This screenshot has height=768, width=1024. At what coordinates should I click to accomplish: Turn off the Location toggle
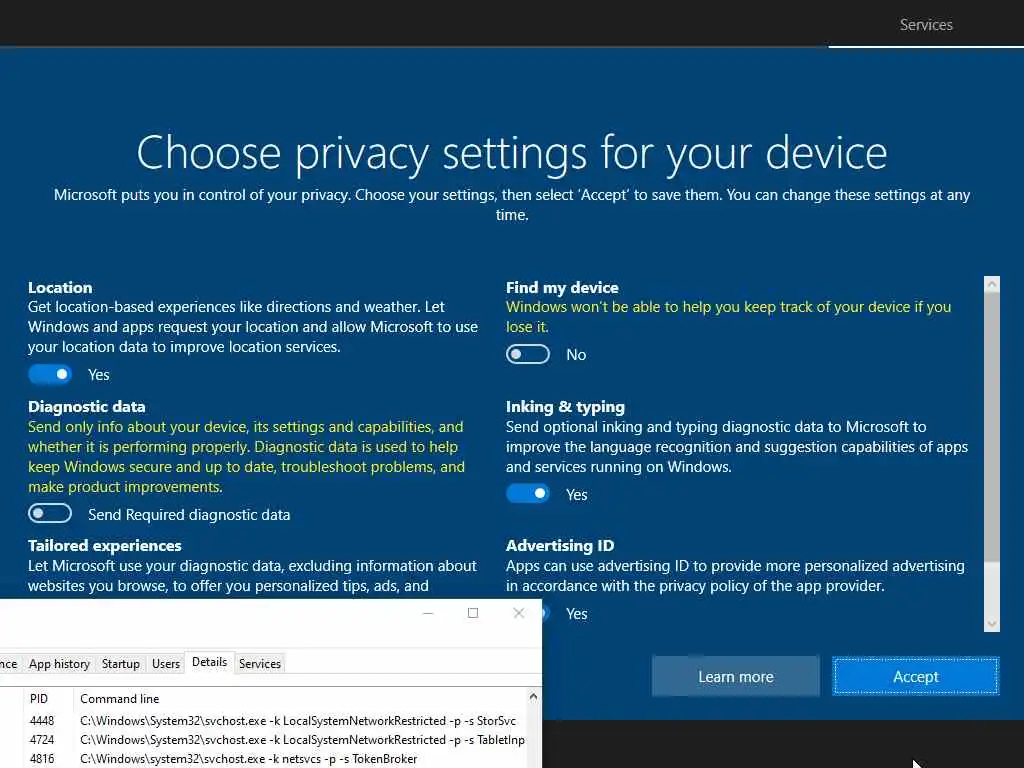(50, 374)
